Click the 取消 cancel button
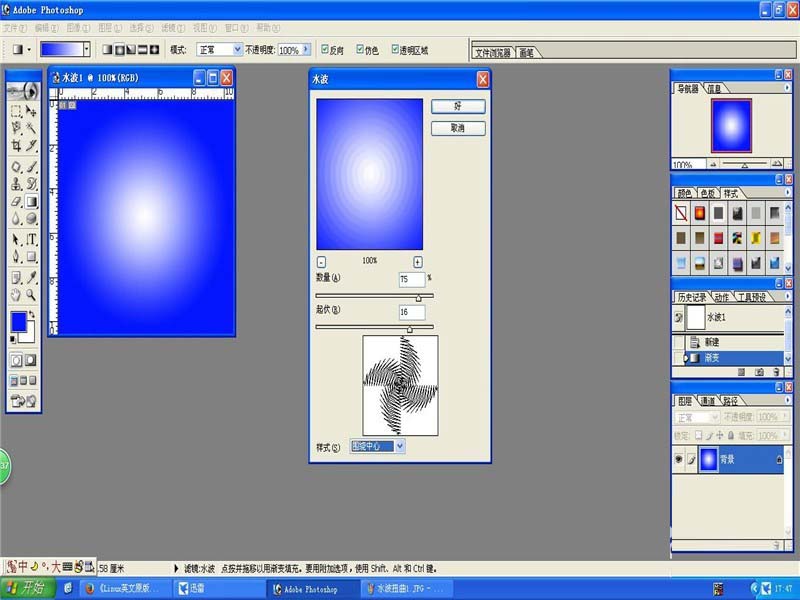Viewport: 800px width, 600px height. [458, 128]
